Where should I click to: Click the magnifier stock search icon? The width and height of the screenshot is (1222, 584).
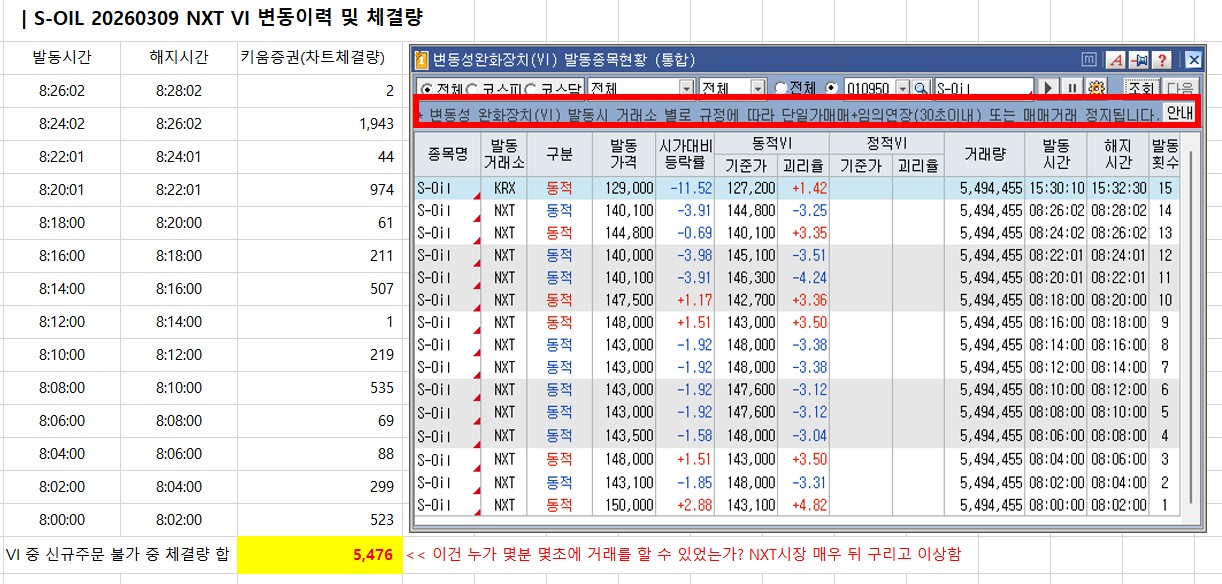point(921,88)
